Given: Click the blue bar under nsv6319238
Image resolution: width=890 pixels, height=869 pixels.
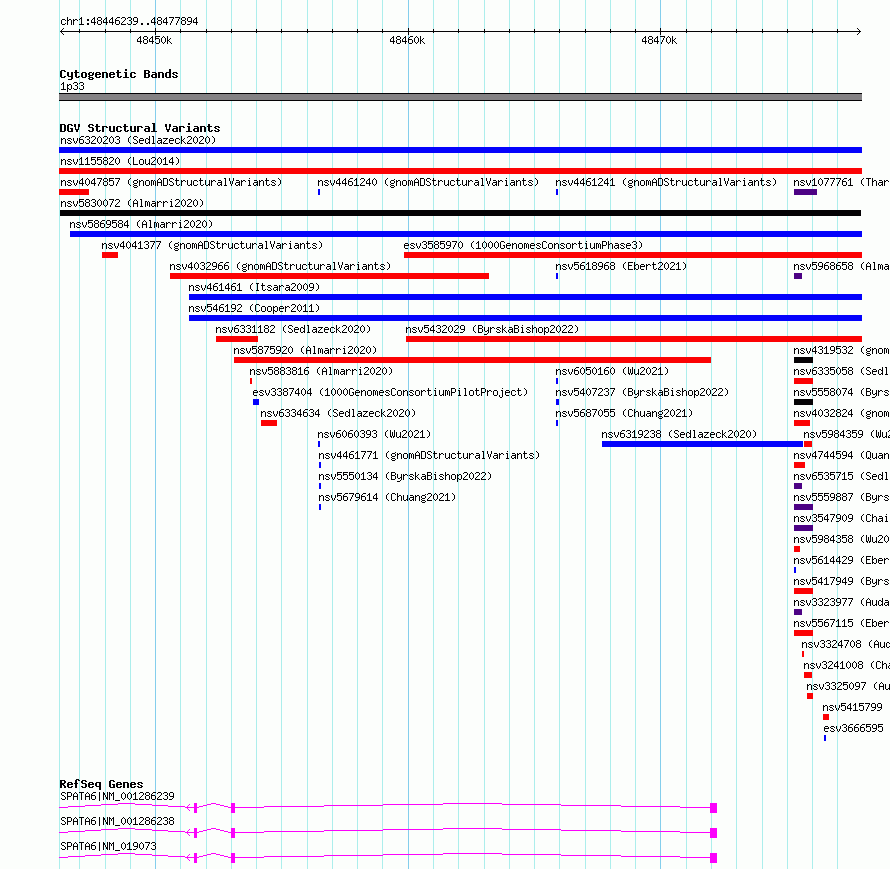Looking at the screenshot, I should click(702, 444).
